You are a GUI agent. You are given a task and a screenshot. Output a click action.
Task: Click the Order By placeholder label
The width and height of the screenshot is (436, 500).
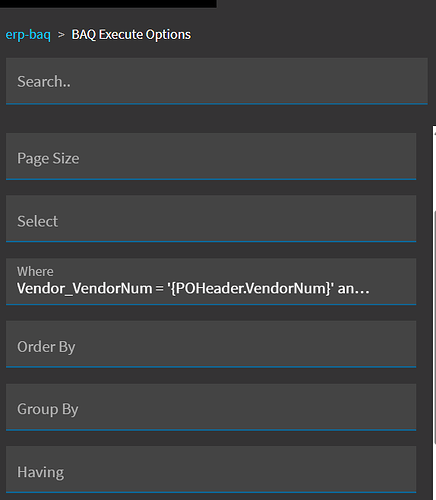[x=46, y=347]
